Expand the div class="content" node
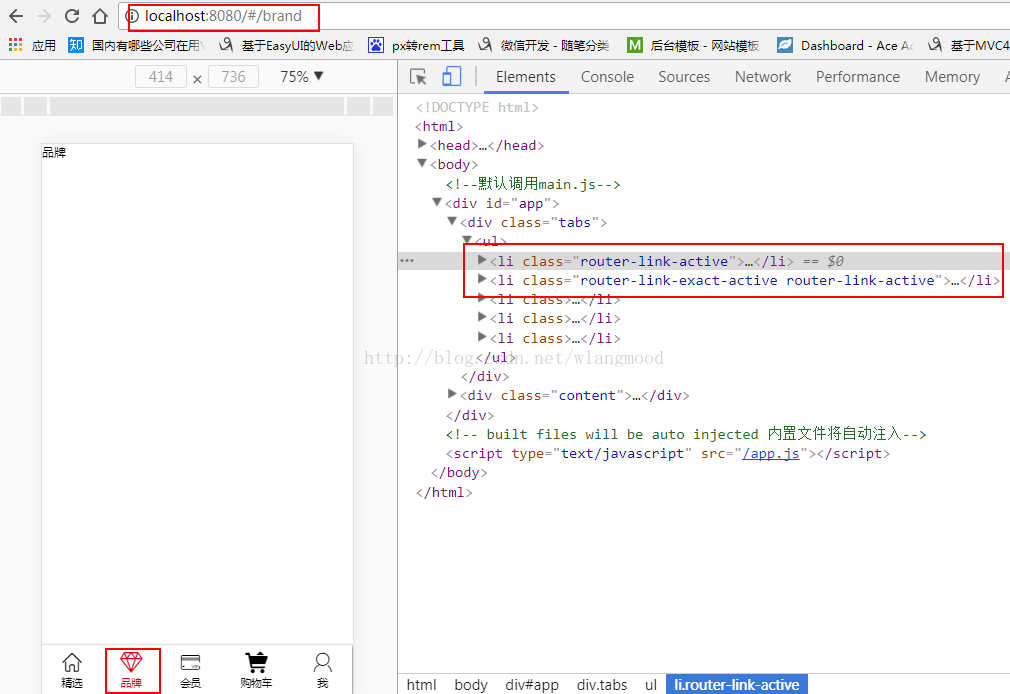The height and width of the screenshot is (694, 1010). (452, 394)
